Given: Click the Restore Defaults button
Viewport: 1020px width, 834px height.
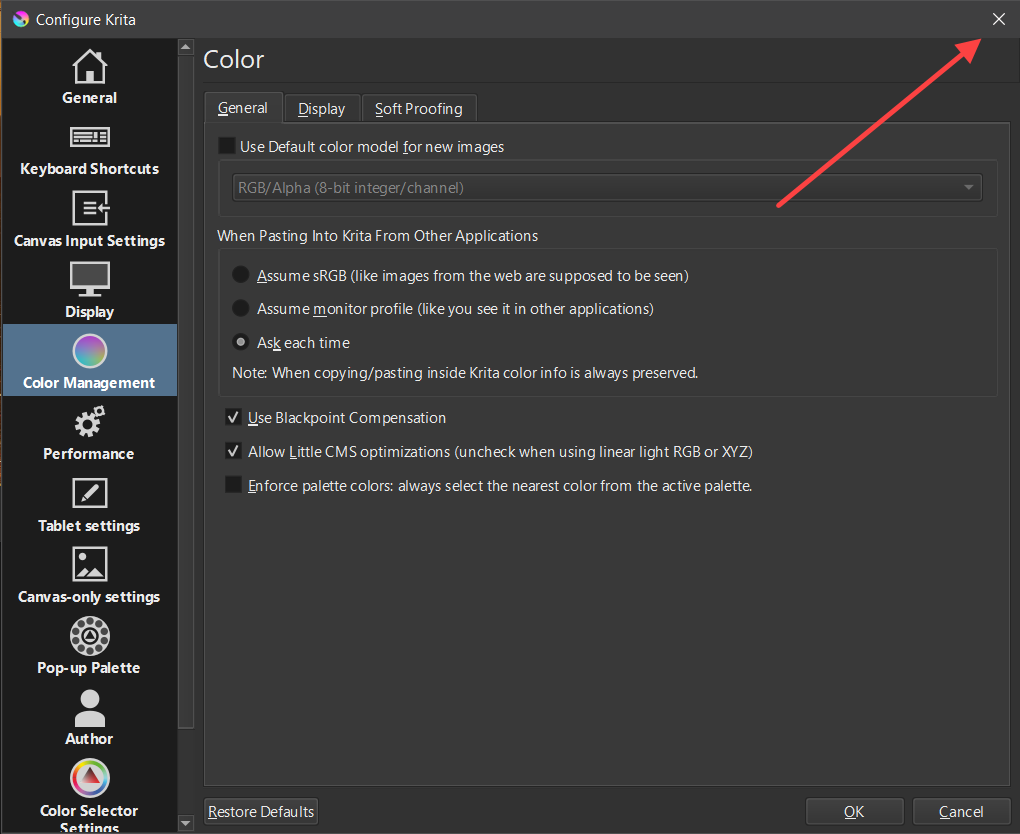Looking at the screenshot, I should (x=261, y=811).
